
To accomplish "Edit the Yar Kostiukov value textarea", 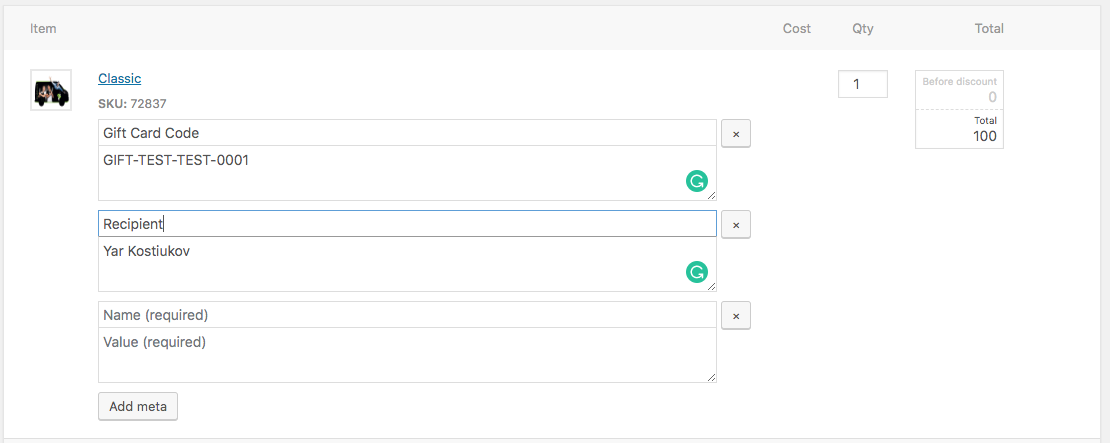I will pyautogui.click(x=390, y=263).
